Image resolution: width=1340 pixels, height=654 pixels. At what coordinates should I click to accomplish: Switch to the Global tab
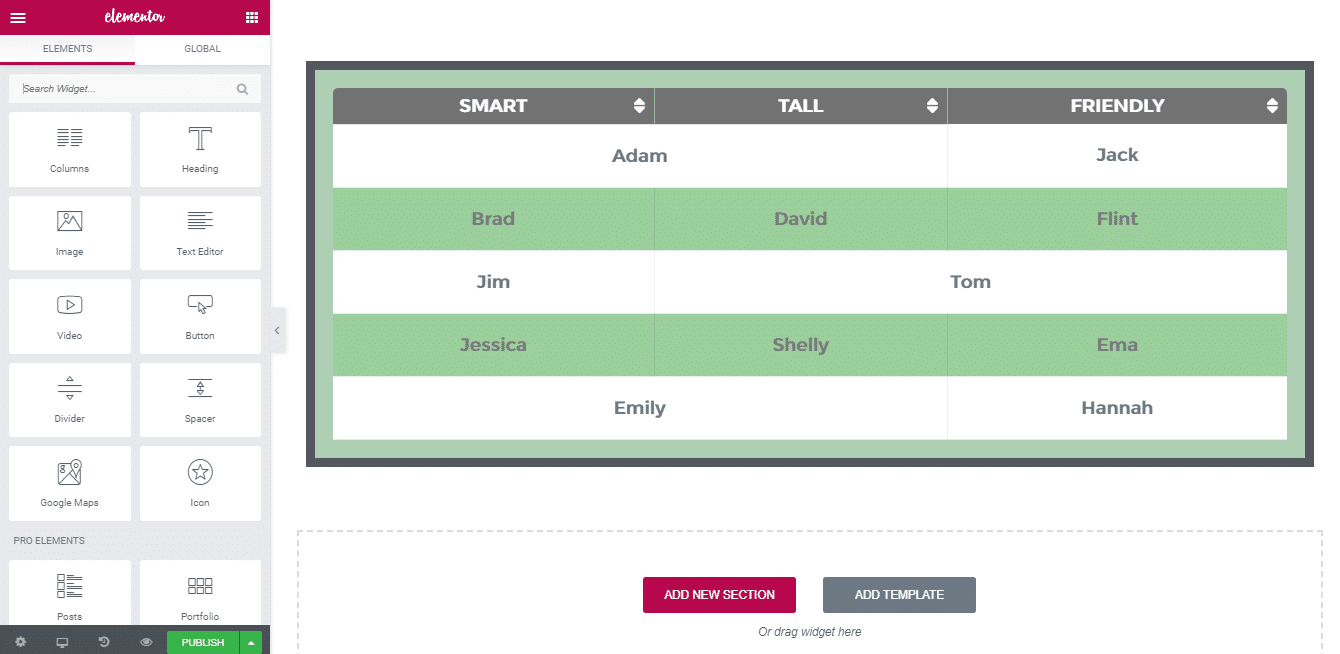(x=202, y=49)
